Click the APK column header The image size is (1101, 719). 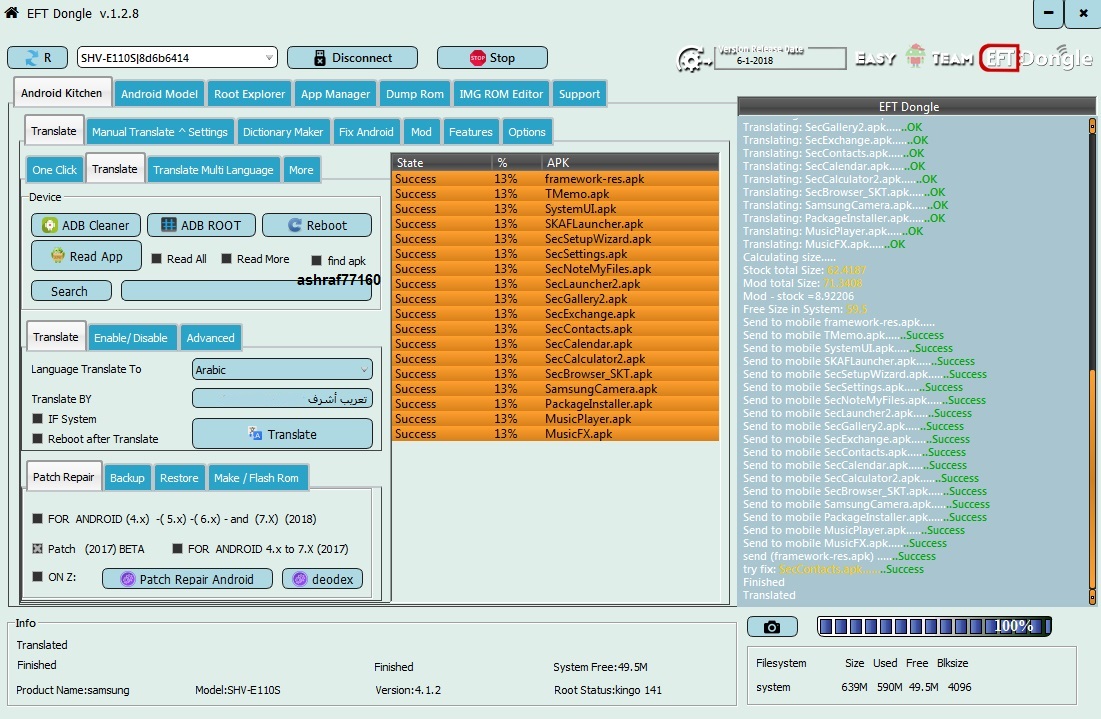[631, 162]
